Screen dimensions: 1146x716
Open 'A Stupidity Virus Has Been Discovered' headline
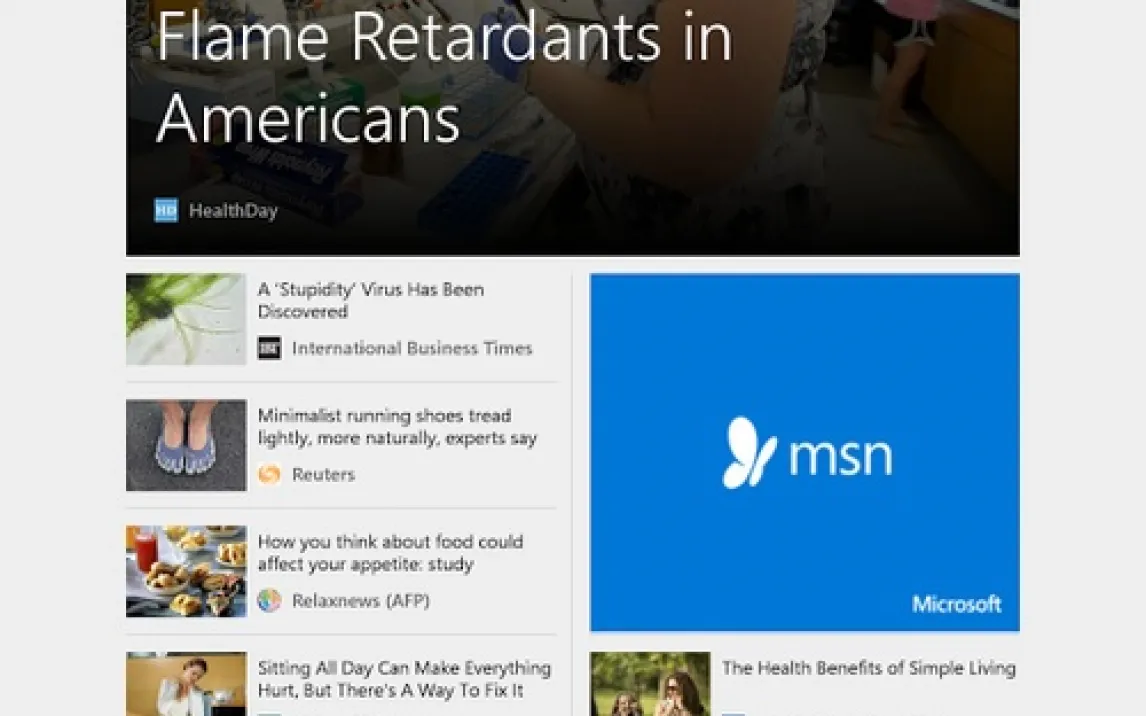point(371,300)
